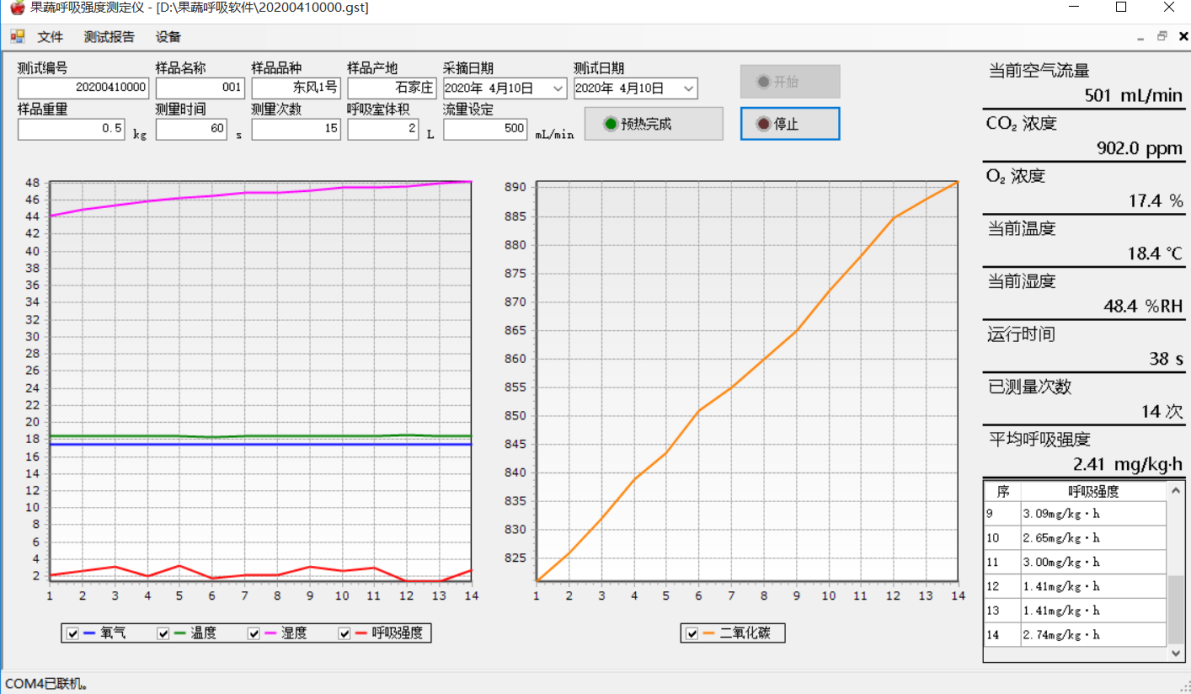Click the child window icon beside 文件 menu
The width and height of the screenshot is (1191, 694).
[x=17, y=37]
